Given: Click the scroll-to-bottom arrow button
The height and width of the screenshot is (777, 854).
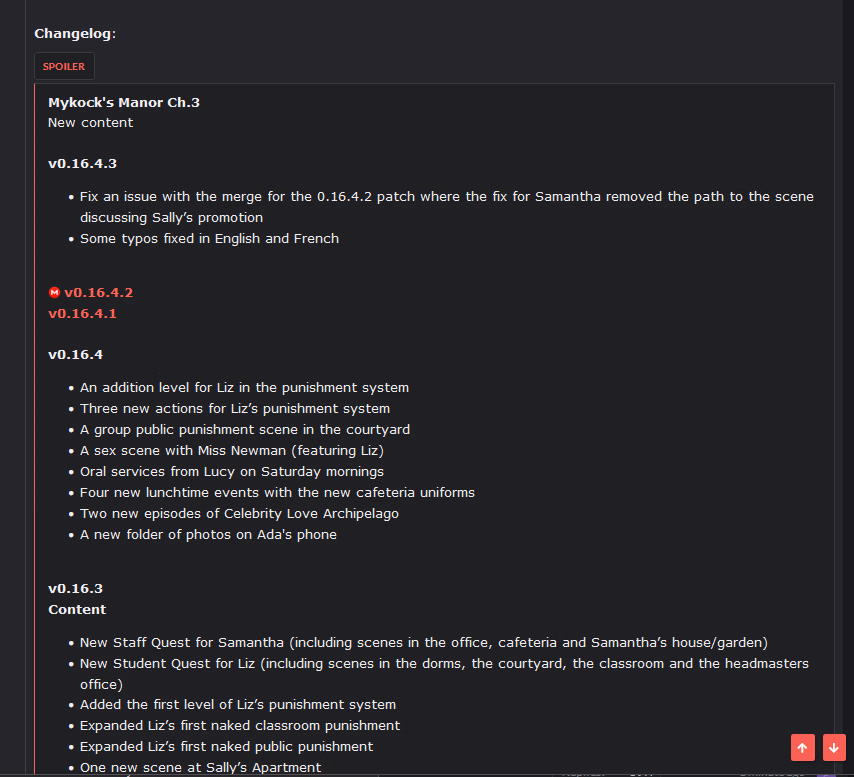Looking at the screenshot, I should click(834, 747).
